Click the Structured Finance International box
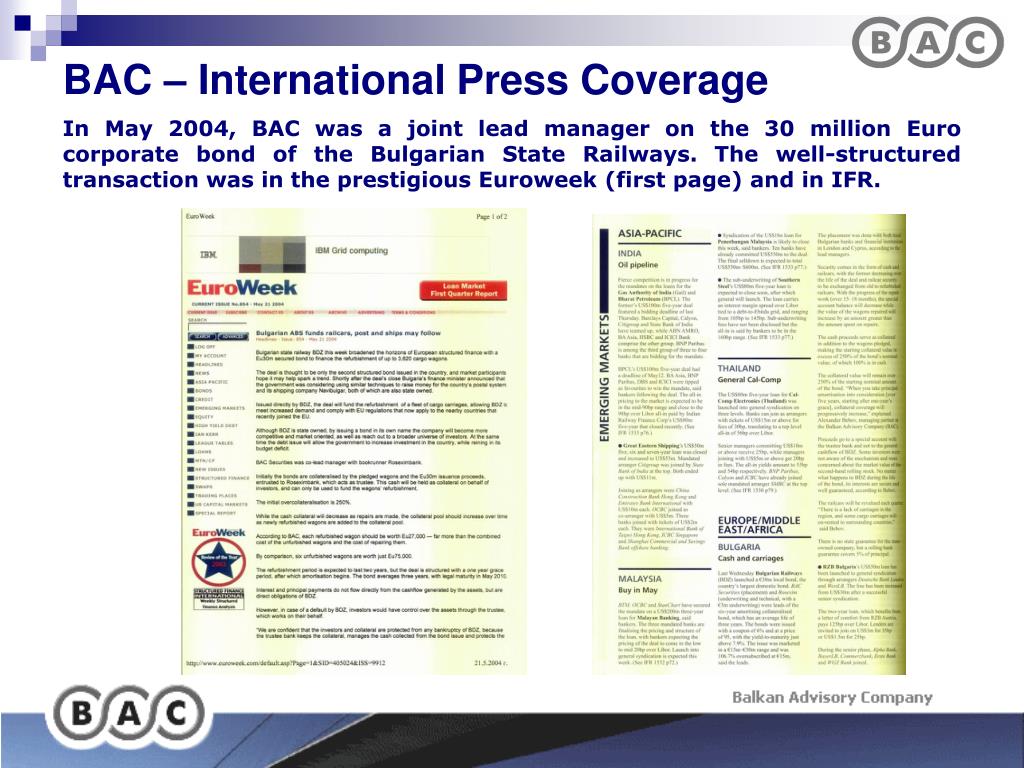This screenshot has height=768, width=1024. [219, 598]
